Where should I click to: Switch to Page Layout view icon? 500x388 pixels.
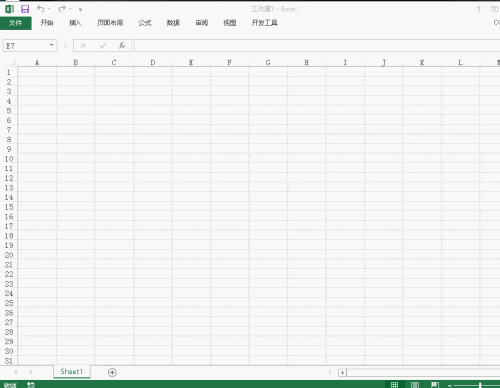click(415, 385)
